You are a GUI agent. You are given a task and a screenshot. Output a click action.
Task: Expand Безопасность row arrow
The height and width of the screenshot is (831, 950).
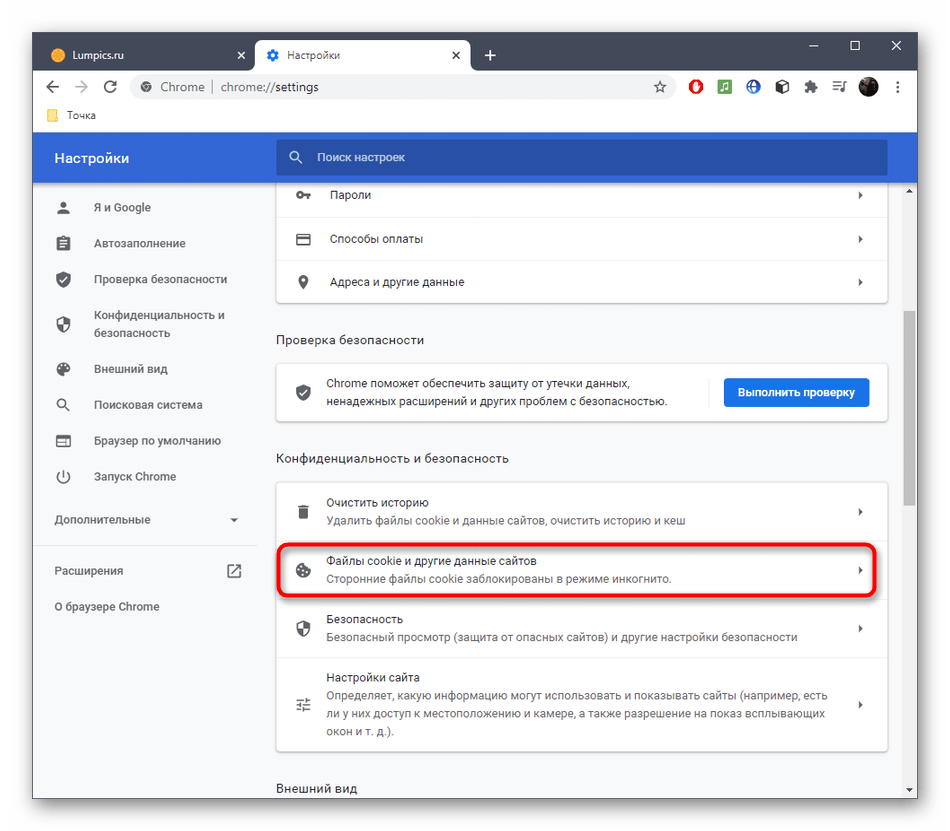click(x=860, y=629)
